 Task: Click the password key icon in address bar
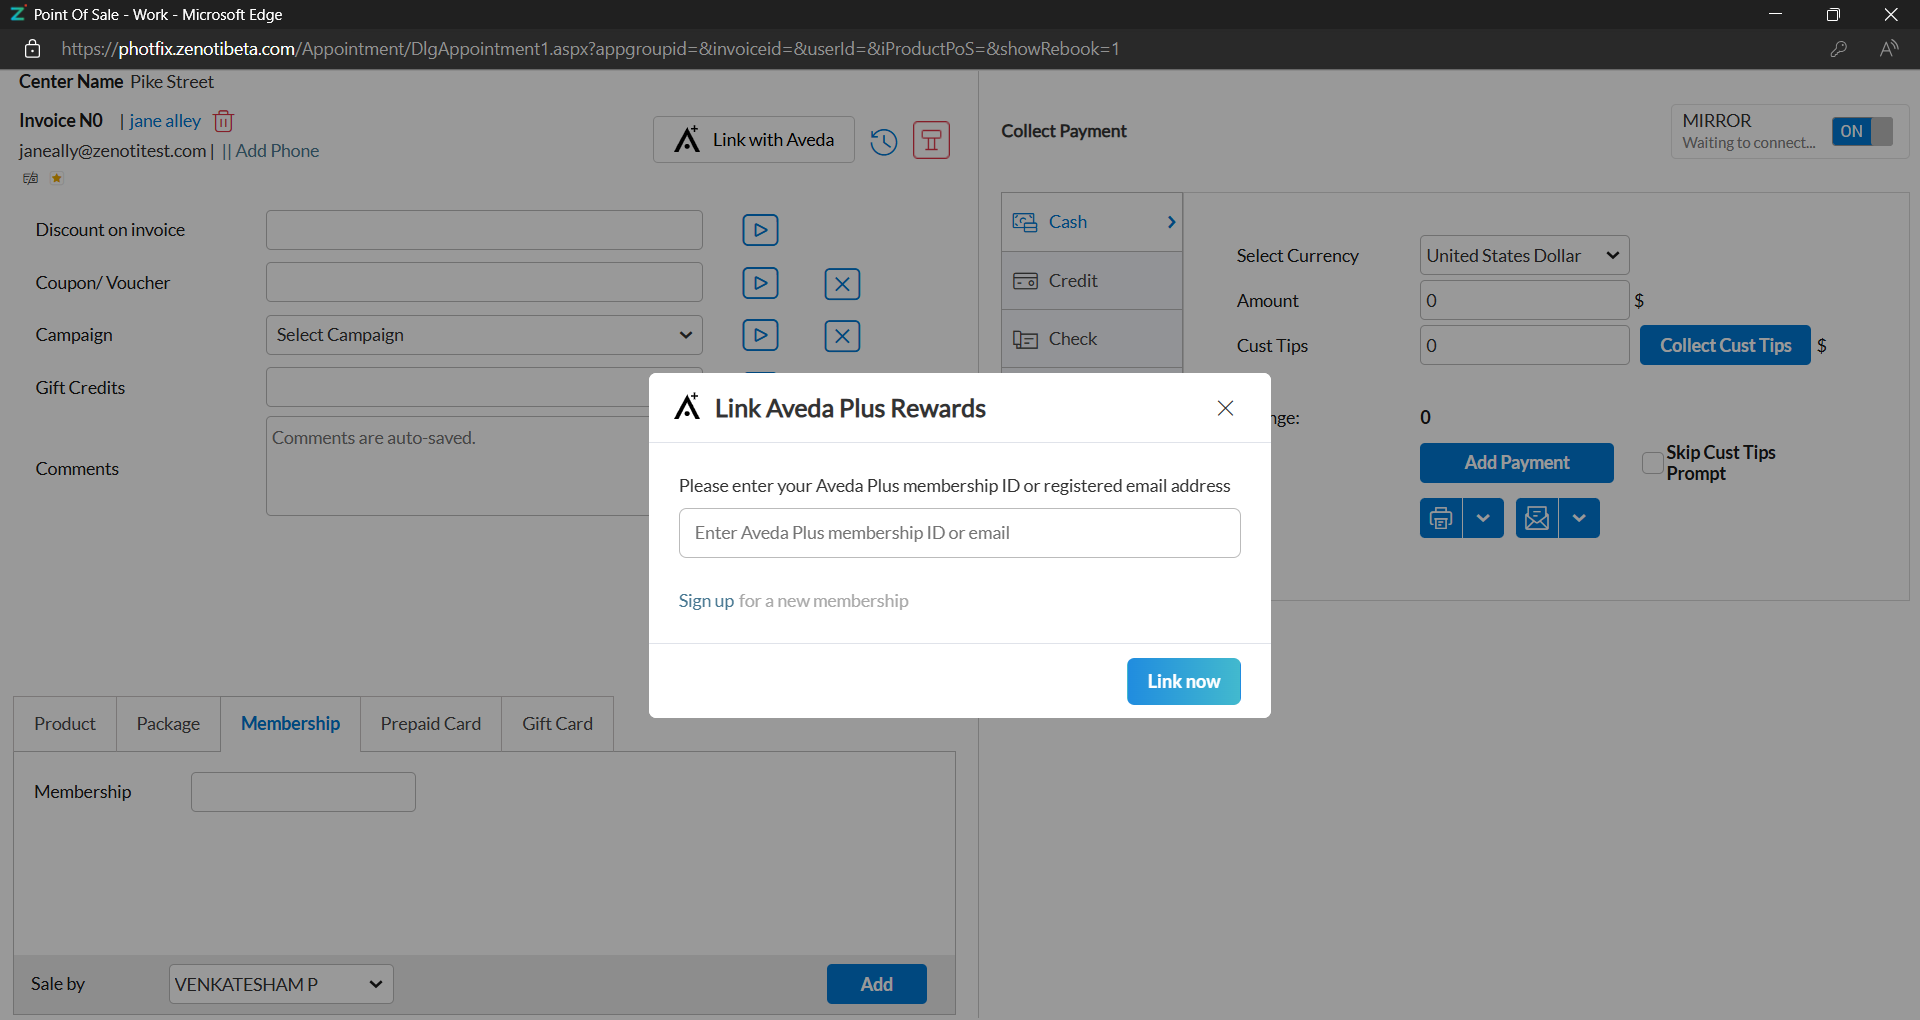(x=1838, y=49)
